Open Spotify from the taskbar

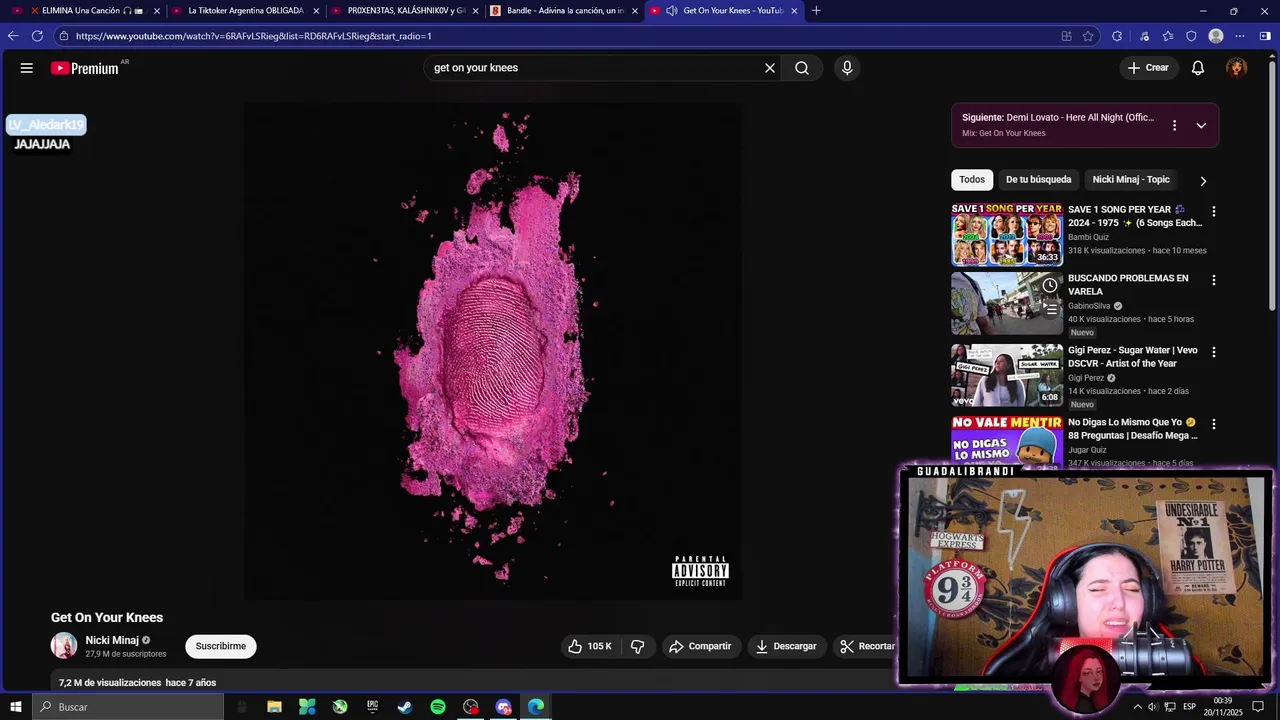tap(438, 707)
